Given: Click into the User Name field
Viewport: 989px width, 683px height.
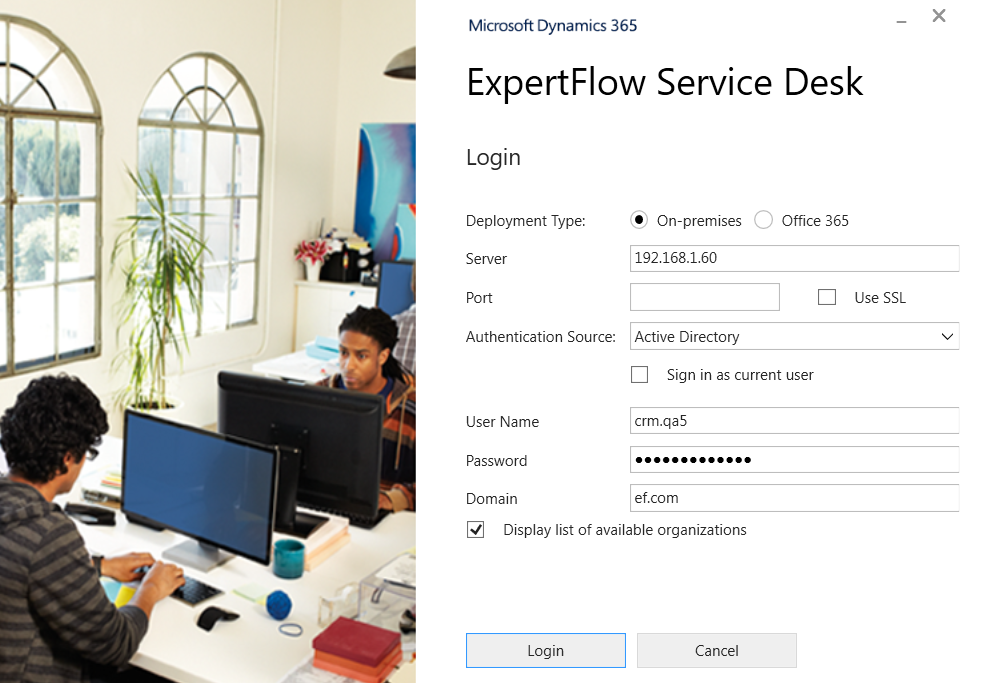Looking at the screenshot, I should [794, 421].
